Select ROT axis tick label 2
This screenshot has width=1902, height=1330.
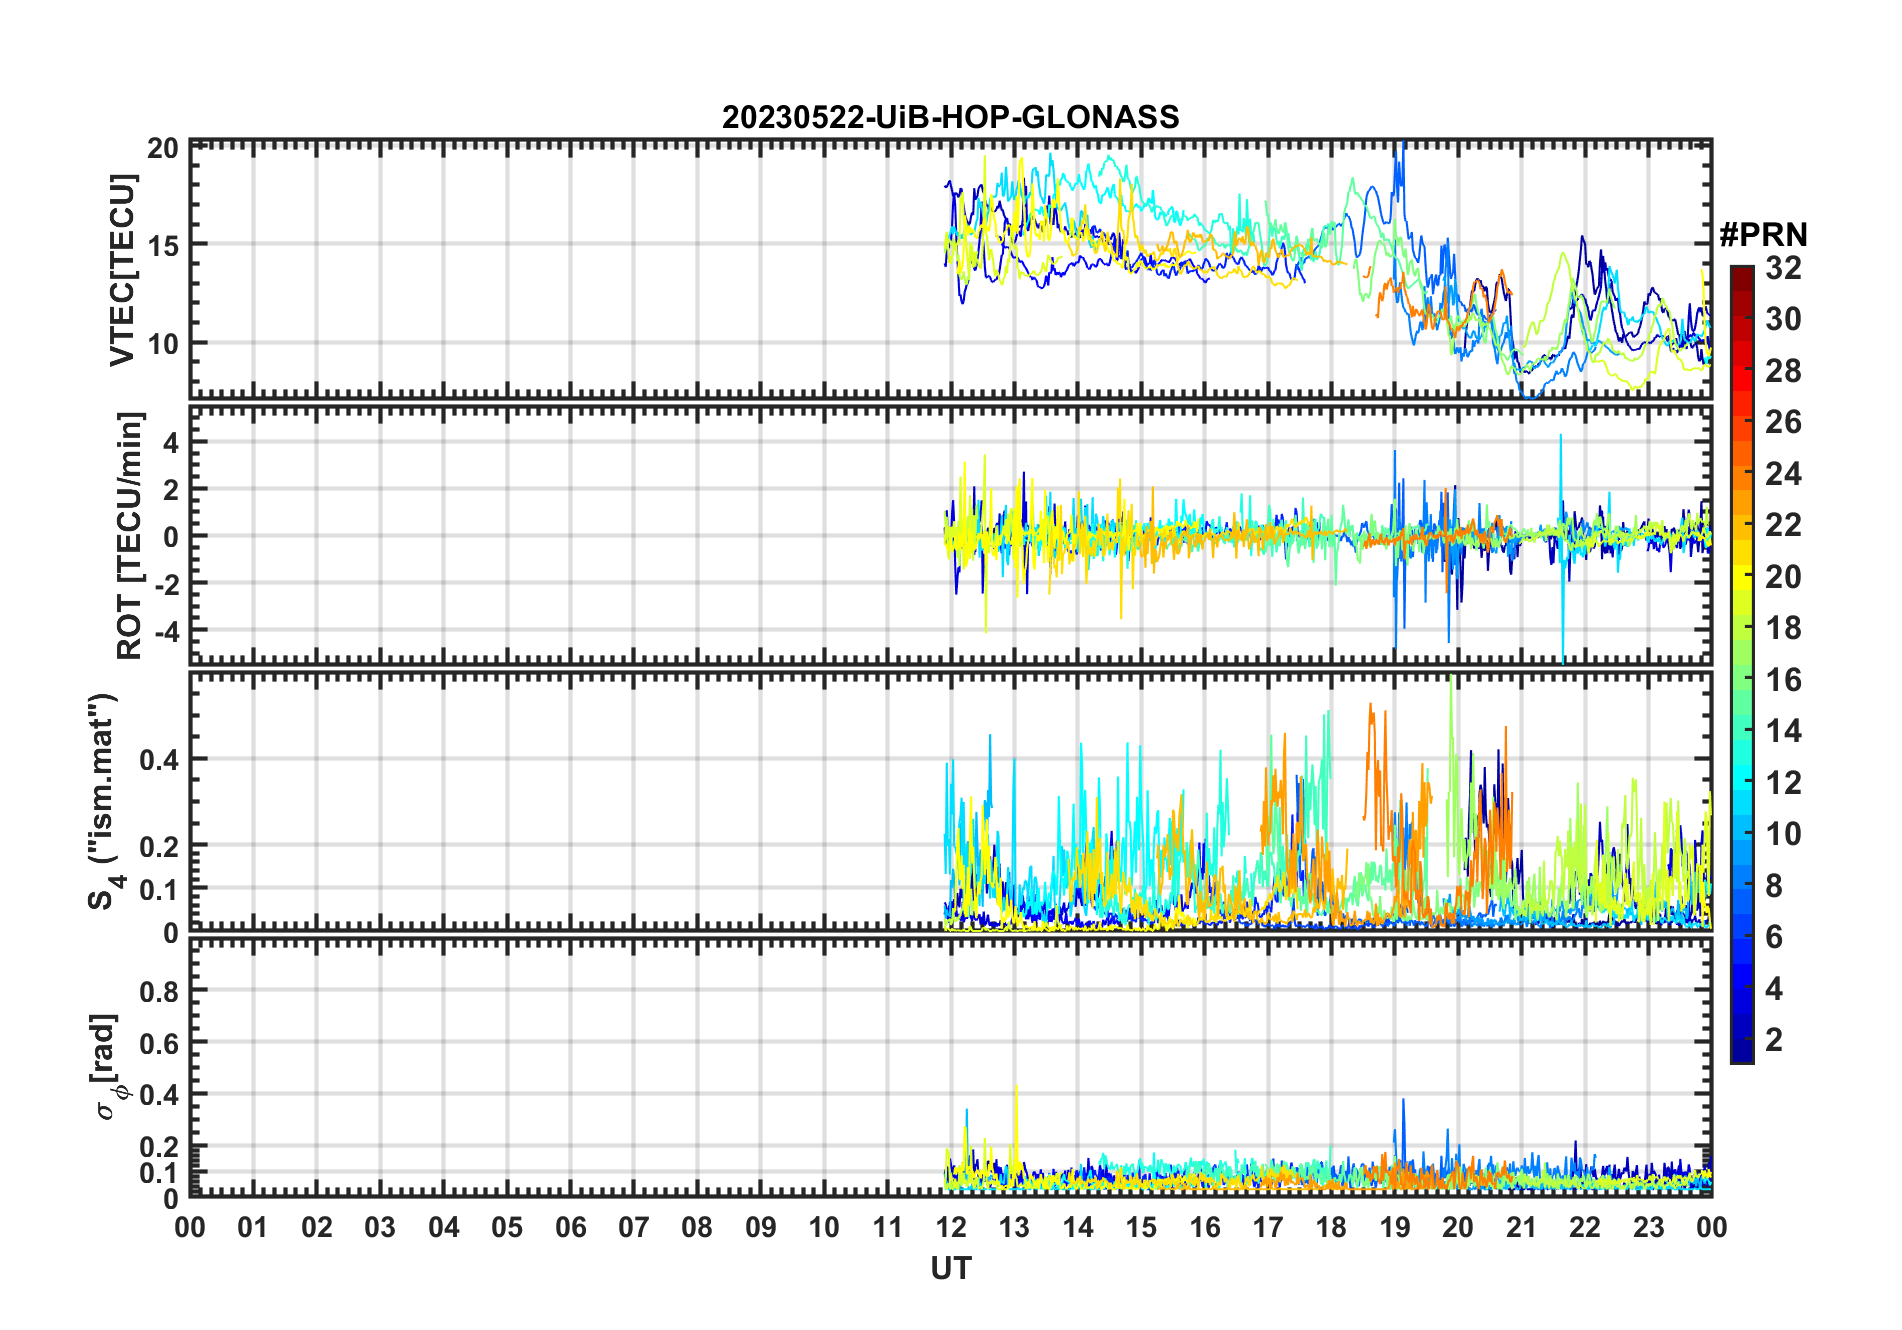[x=171, y=488]
